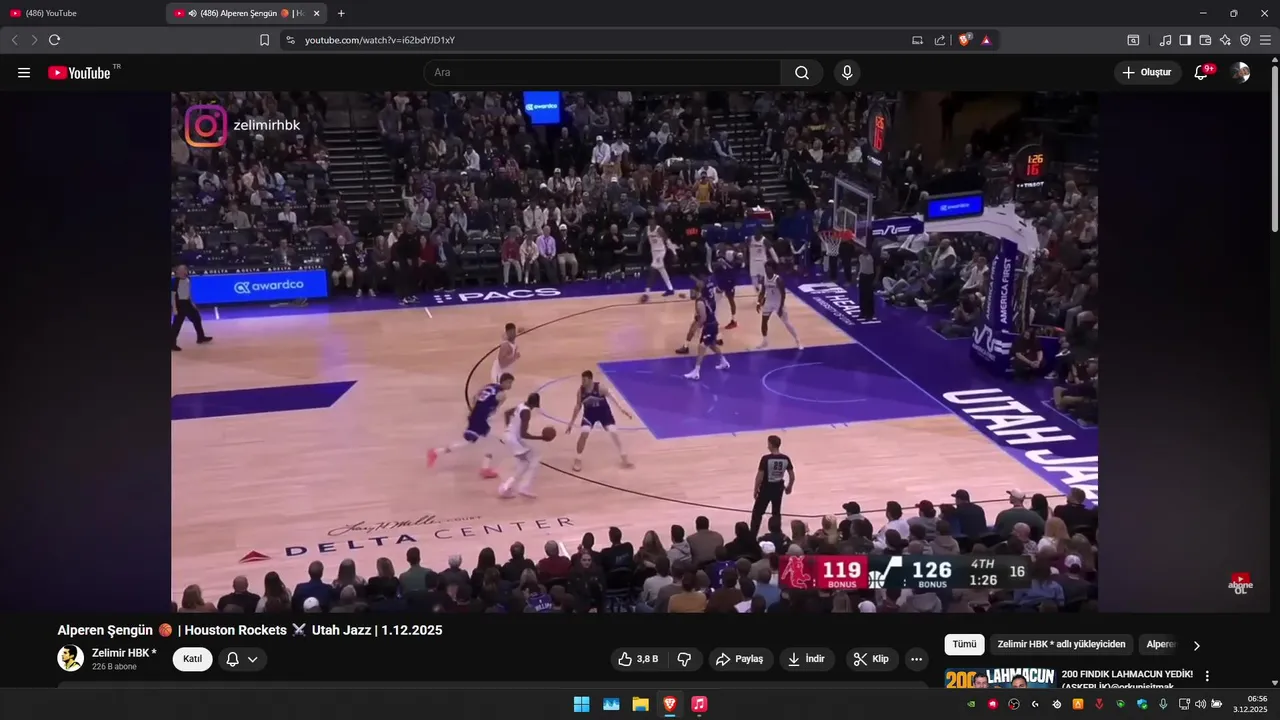
Task: Join the channel via Katıl button
Action: pyautogui.click(x=192, y=659)
